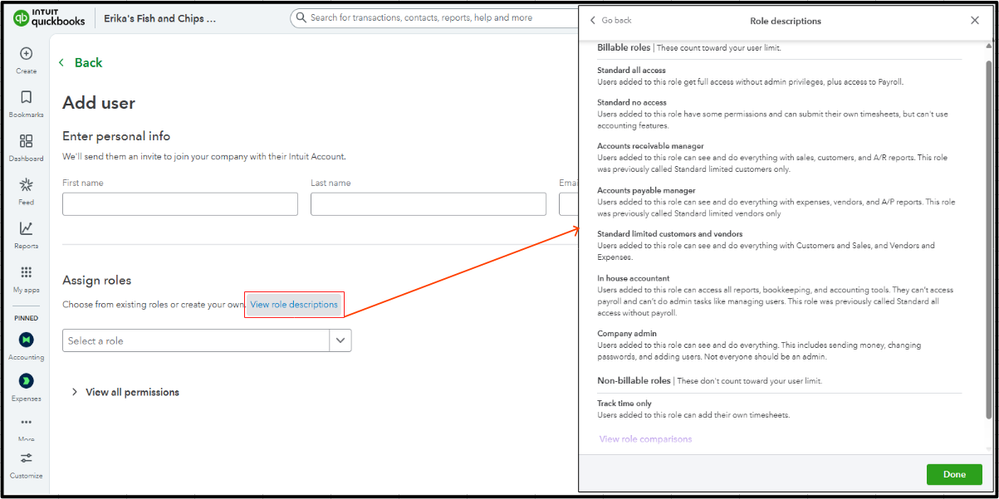Click the Intuit QuickBooks logo
The image size is (999, 499).
(x=48, y=18)
